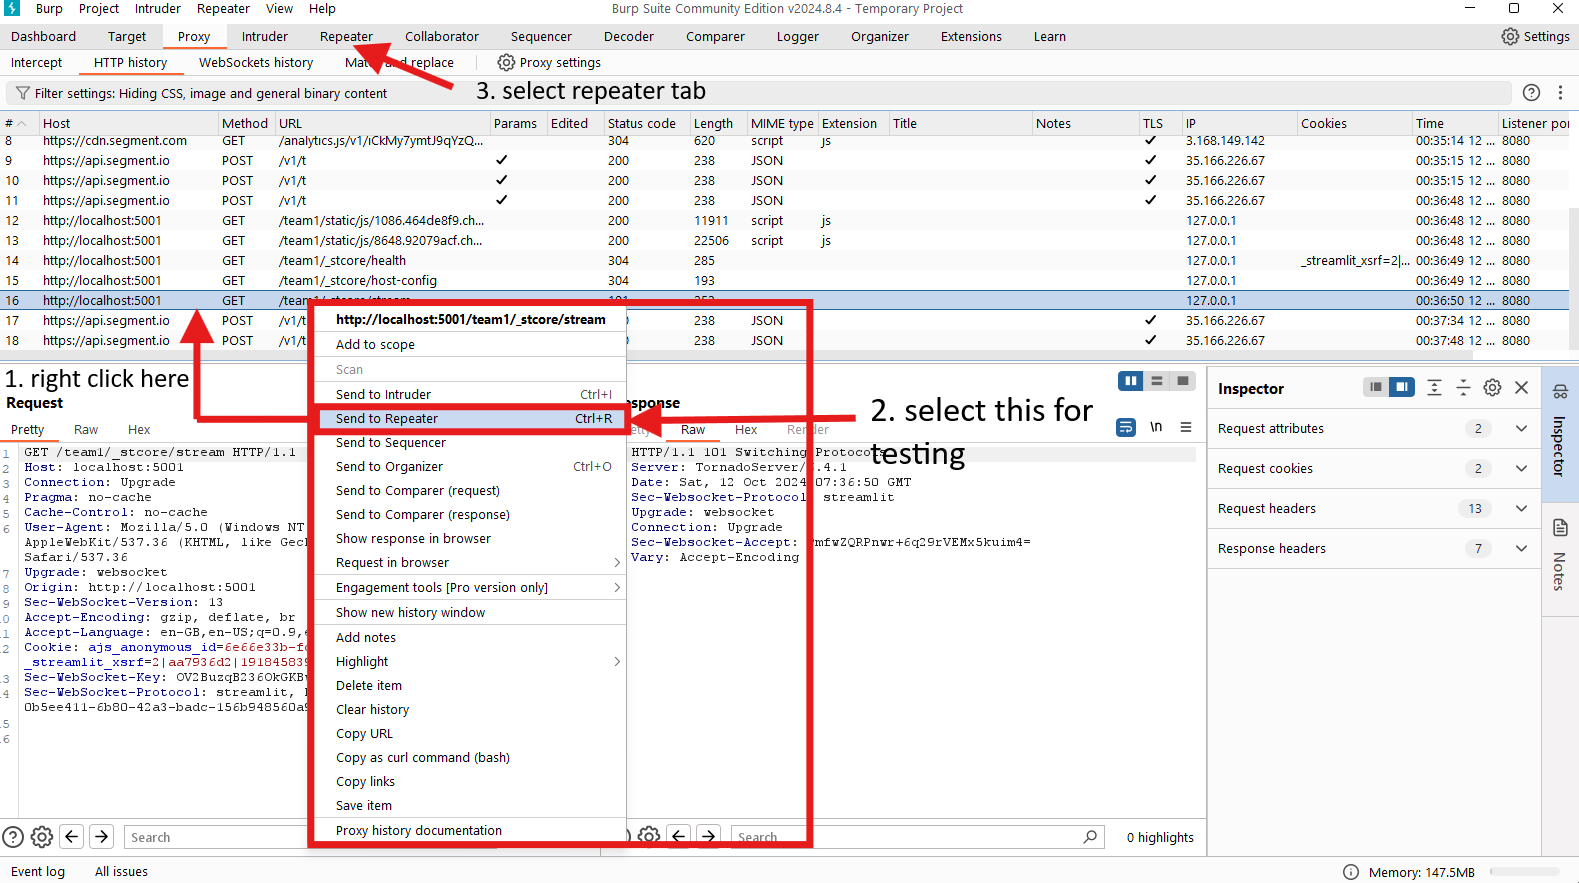Select history row 12 1086.464de8f9 script

785,220
